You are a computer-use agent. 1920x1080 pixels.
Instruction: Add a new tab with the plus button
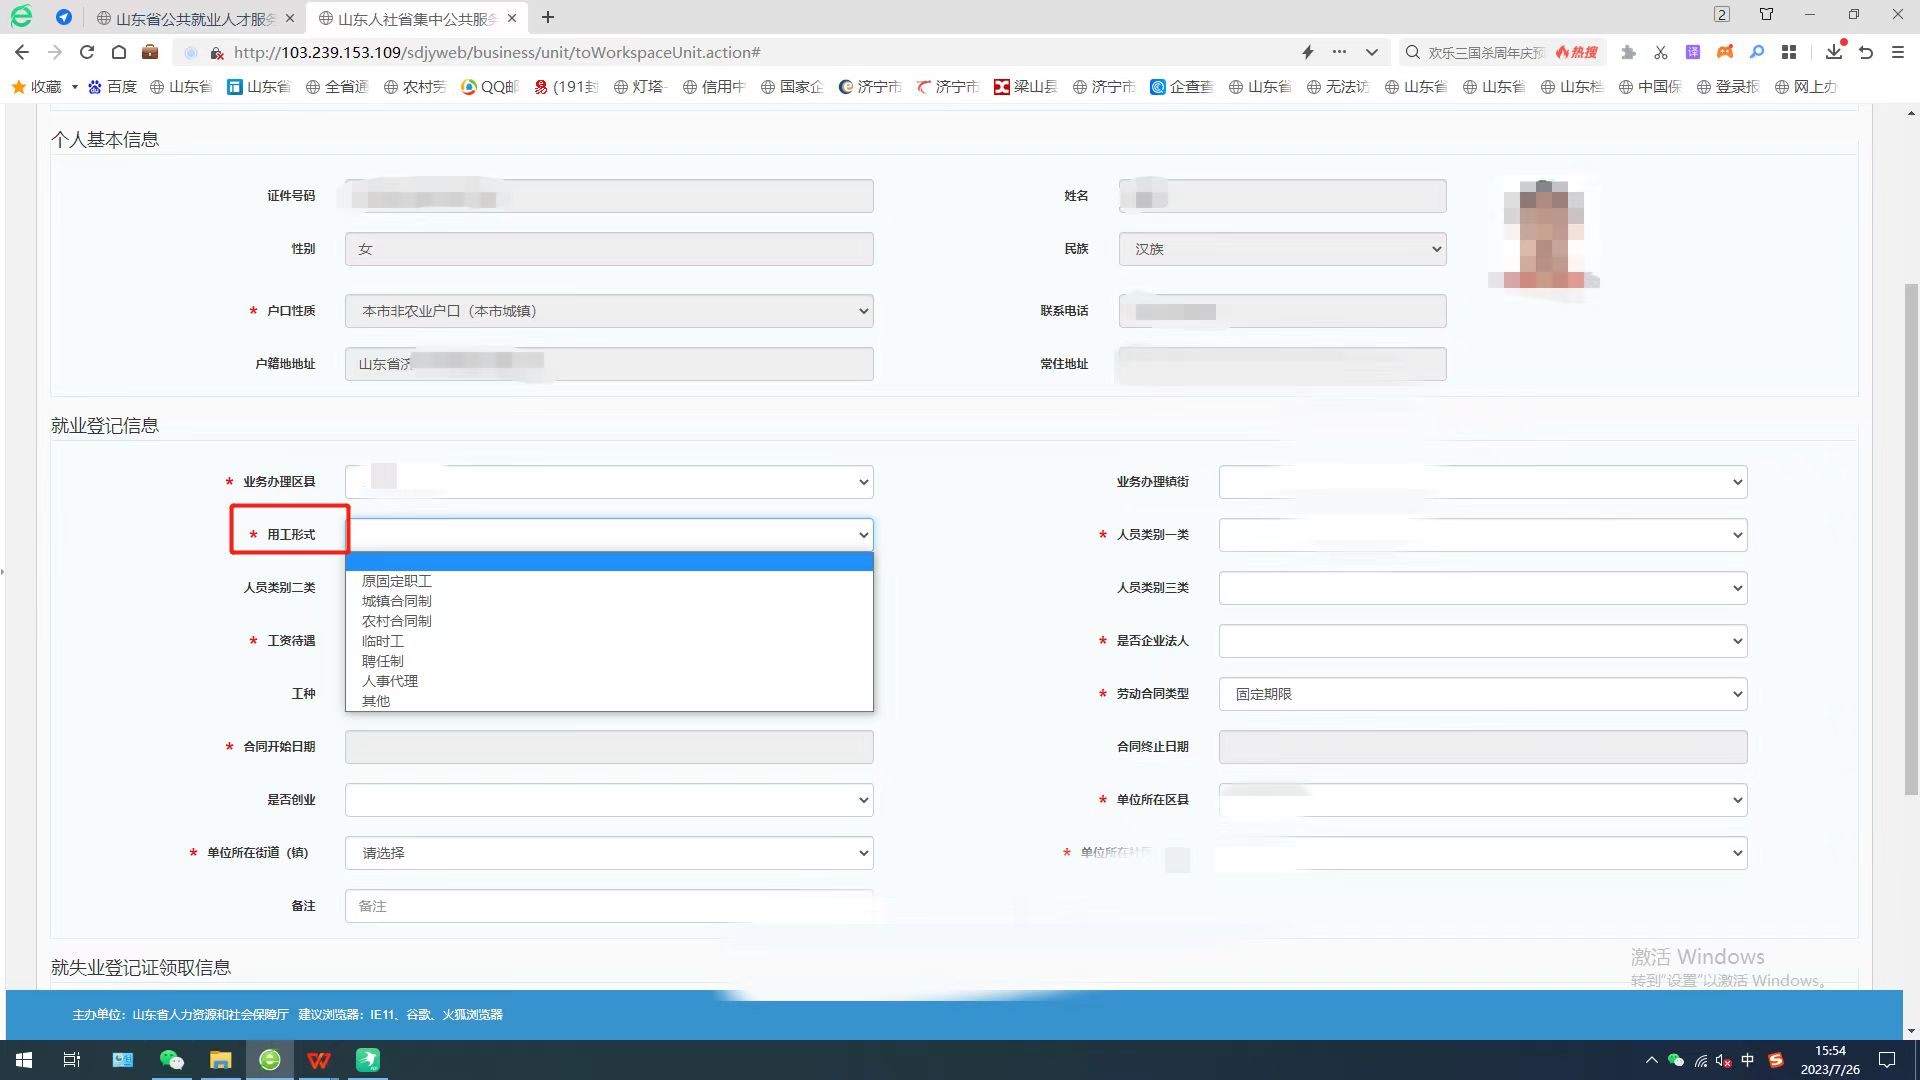(x=548, y=17)
